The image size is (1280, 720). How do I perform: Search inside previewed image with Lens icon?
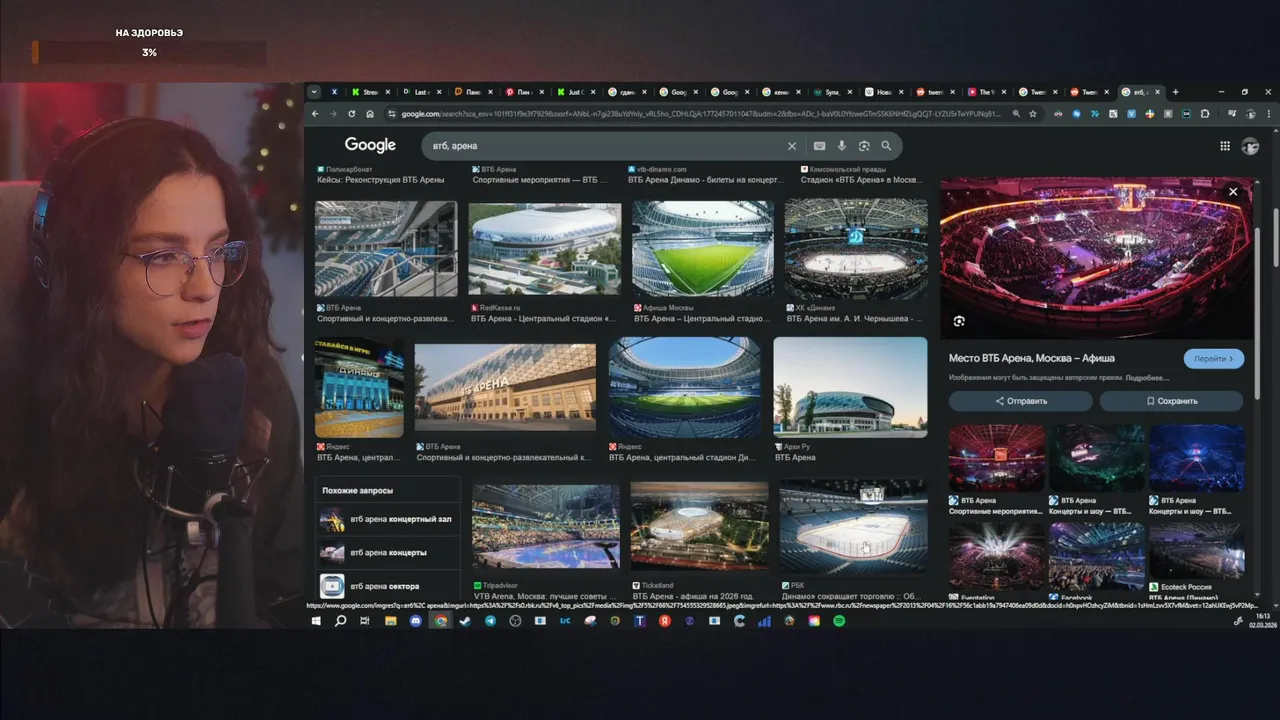coord(959,321)
